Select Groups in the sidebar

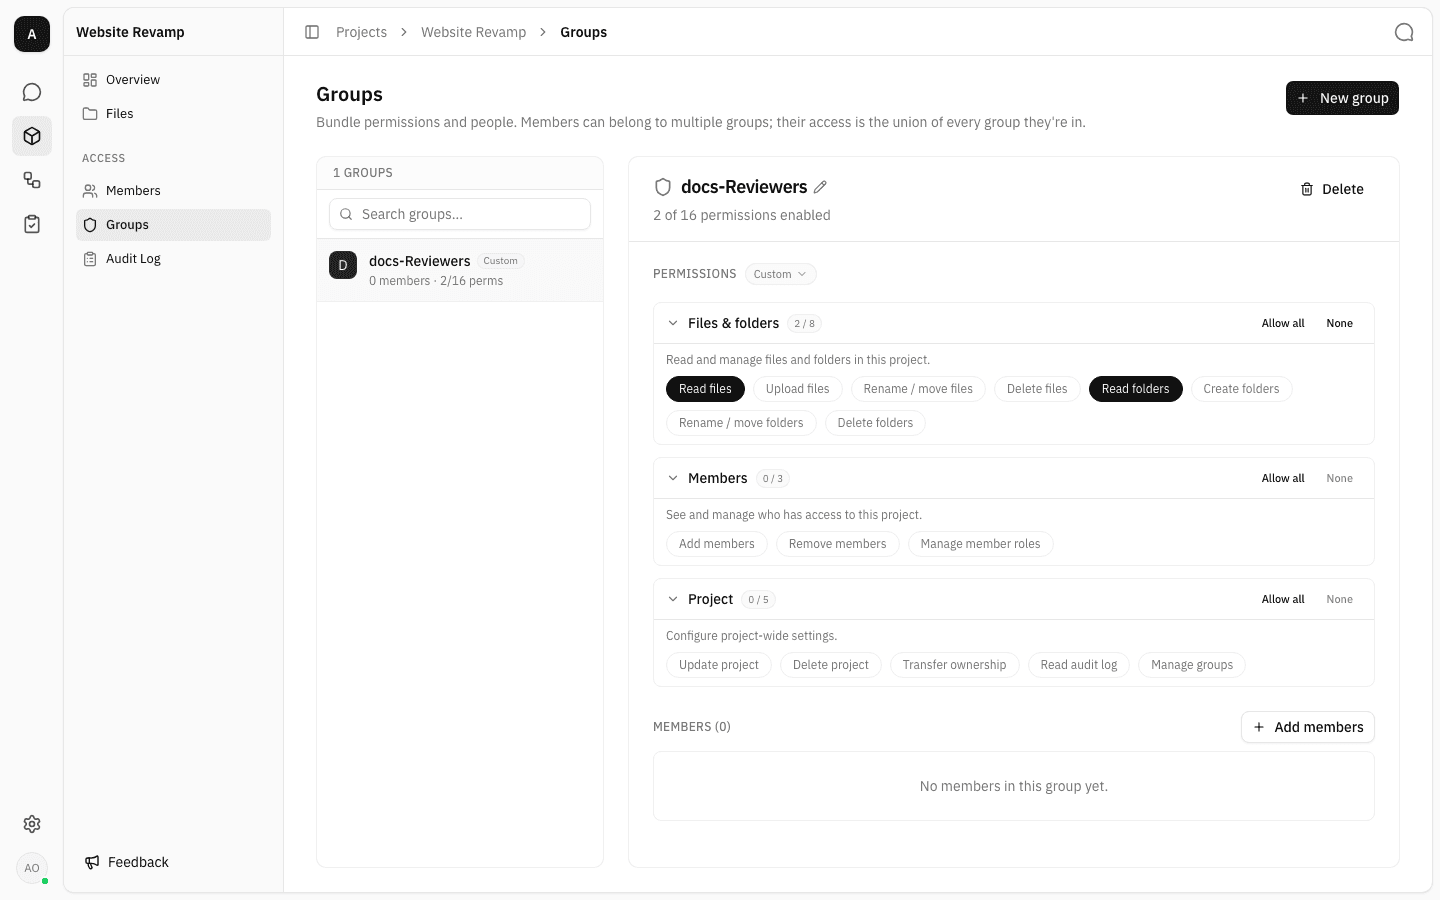click(173, 225)
